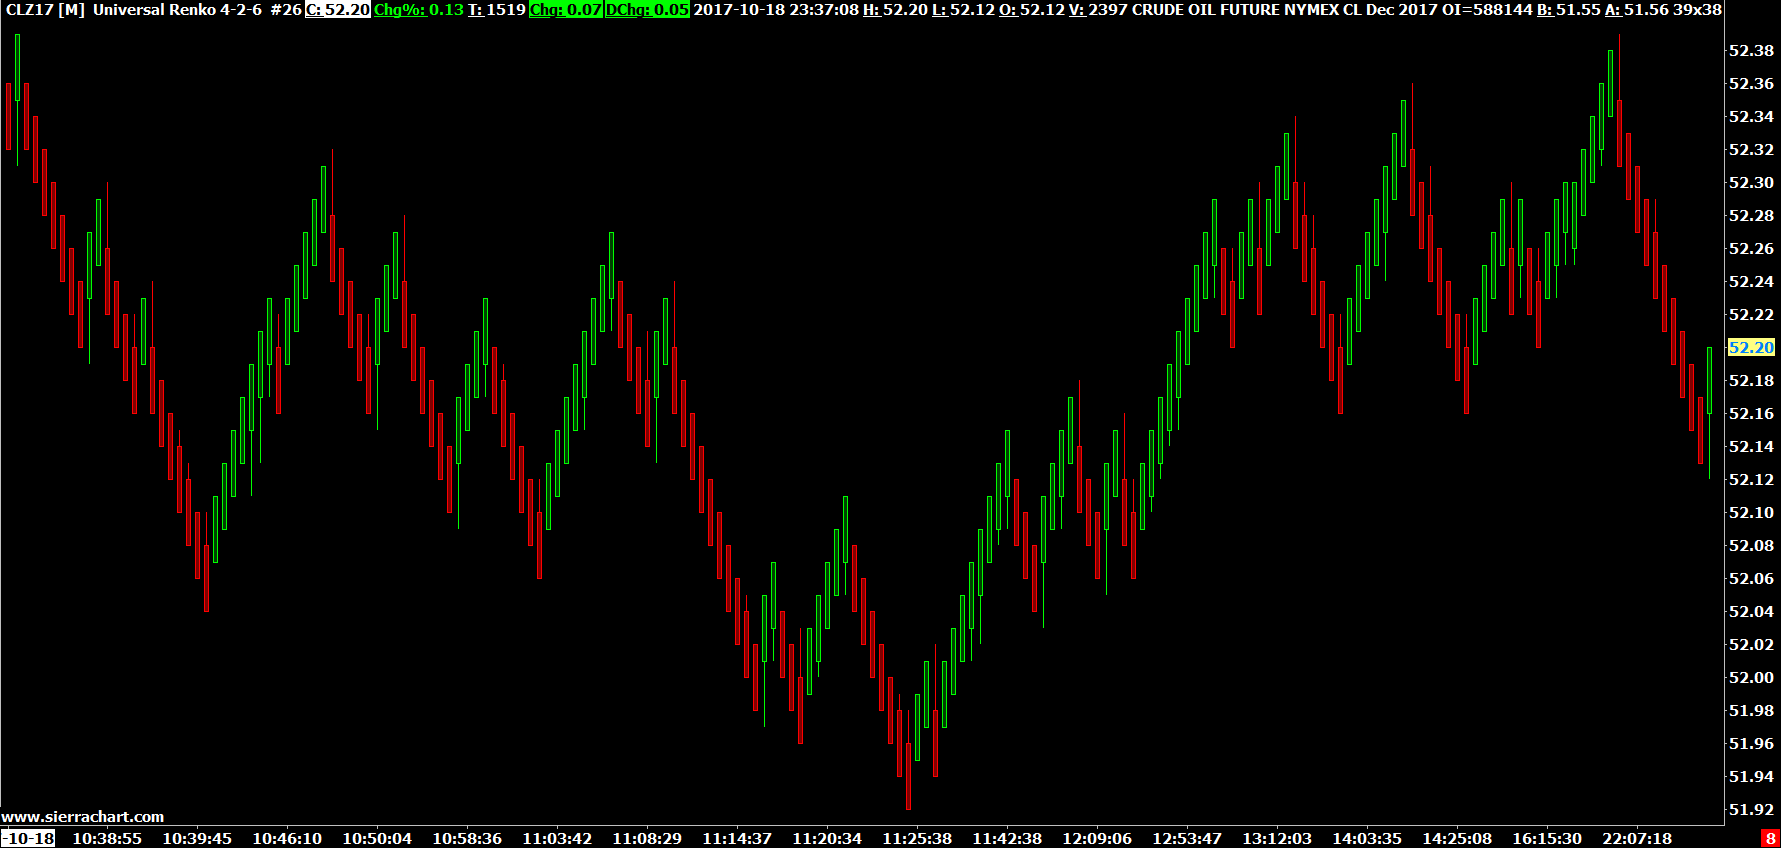Click the #26 chart number in header

point(286,9)
